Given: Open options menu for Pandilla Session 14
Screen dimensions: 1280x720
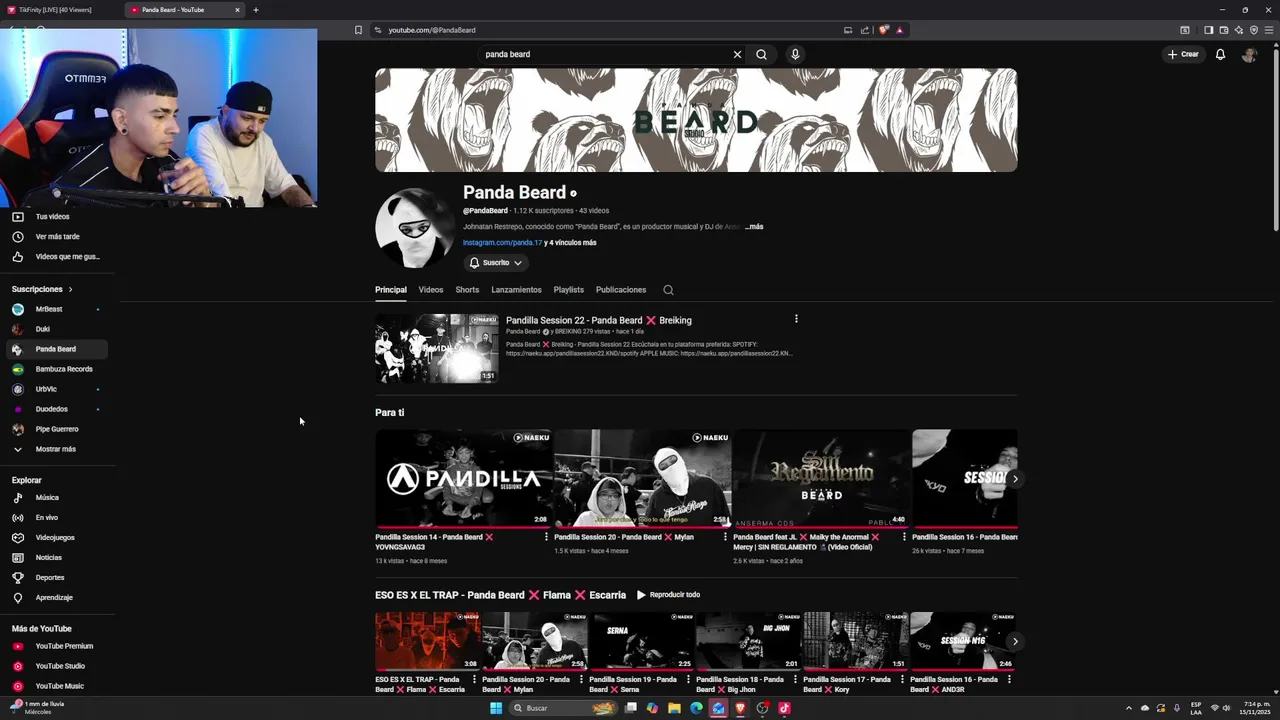Looking at the screenshot, I should pos(546,537).
